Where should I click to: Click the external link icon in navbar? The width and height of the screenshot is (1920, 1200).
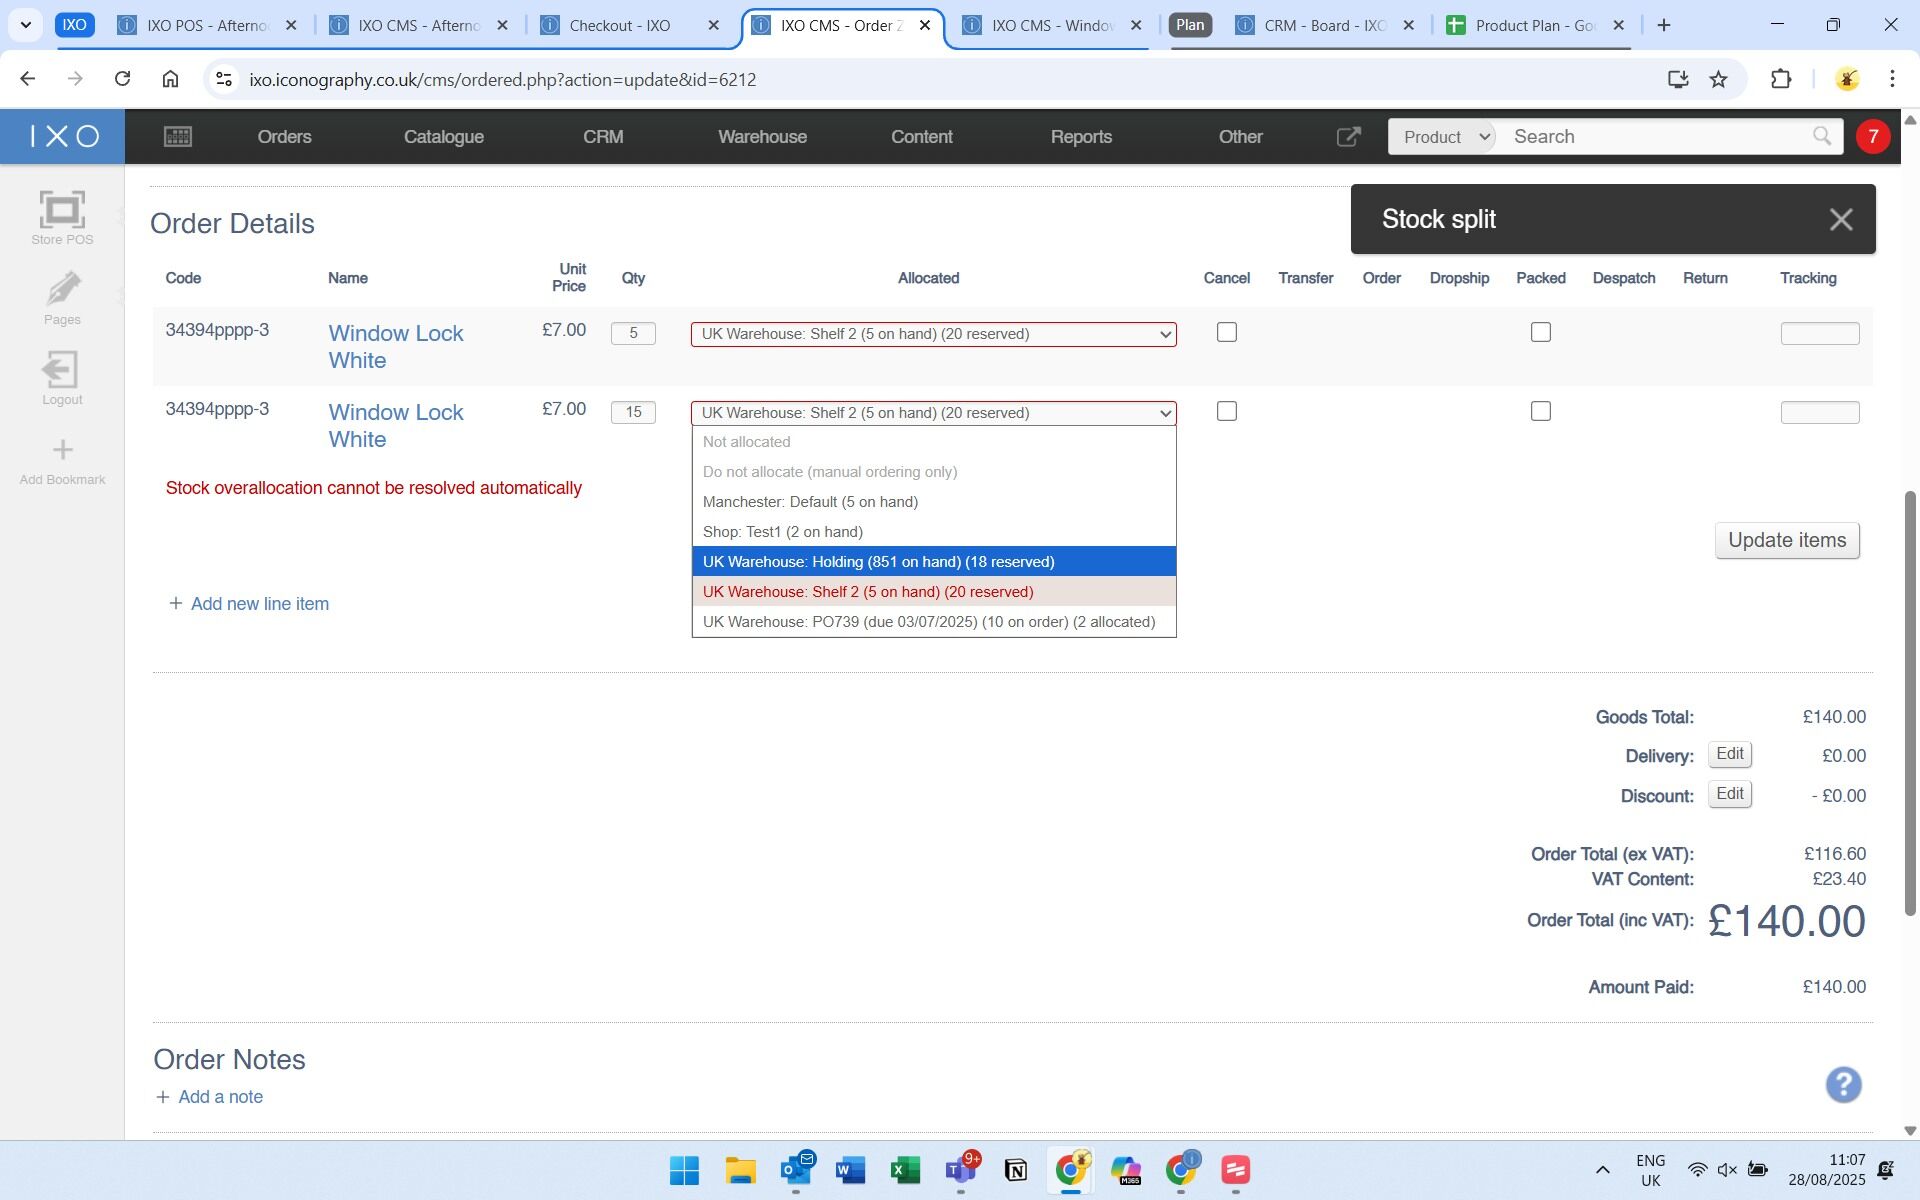(1348, 137)
